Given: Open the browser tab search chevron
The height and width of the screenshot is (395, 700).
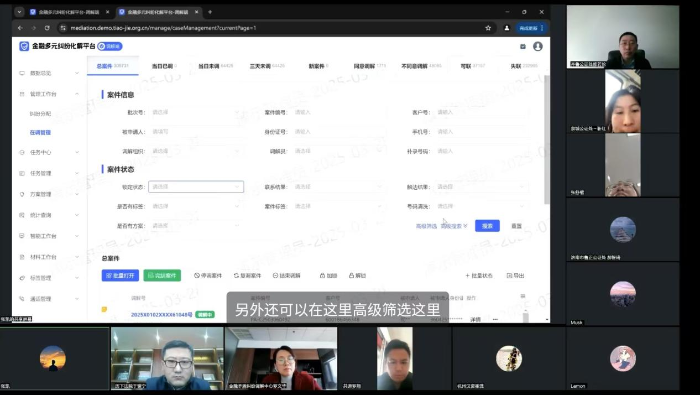Looking at the screenshot, I should (x=19, y=12).
